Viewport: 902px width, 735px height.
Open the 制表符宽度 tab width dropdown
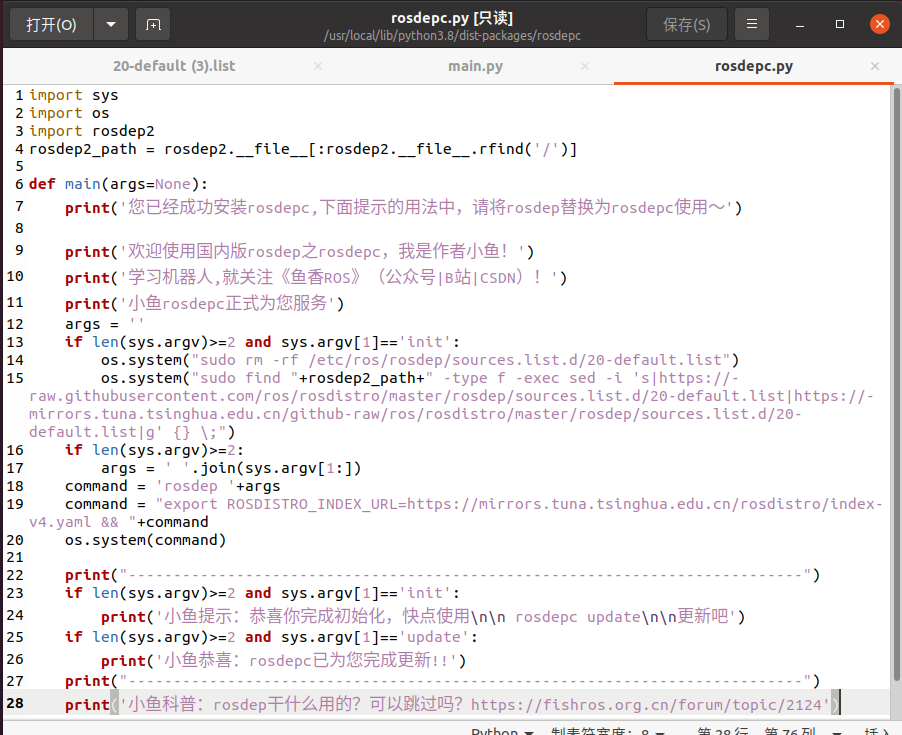point(607,732)
